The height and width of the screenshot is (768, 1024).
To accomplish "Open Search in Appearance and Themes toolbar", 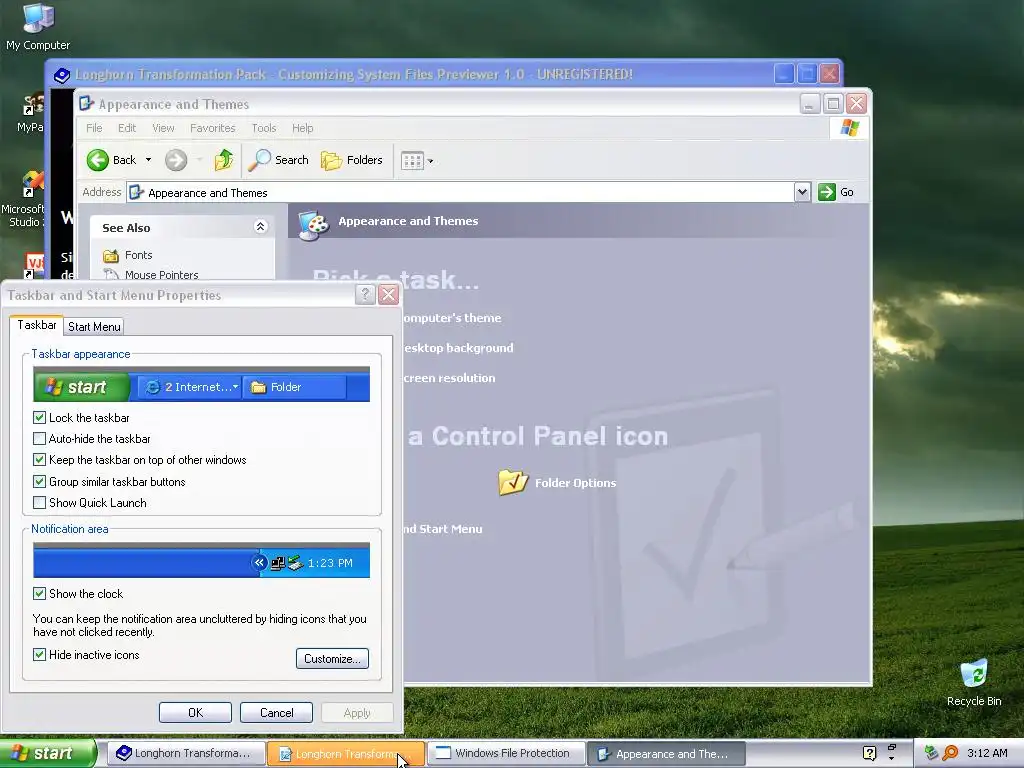I will point(279,160).
